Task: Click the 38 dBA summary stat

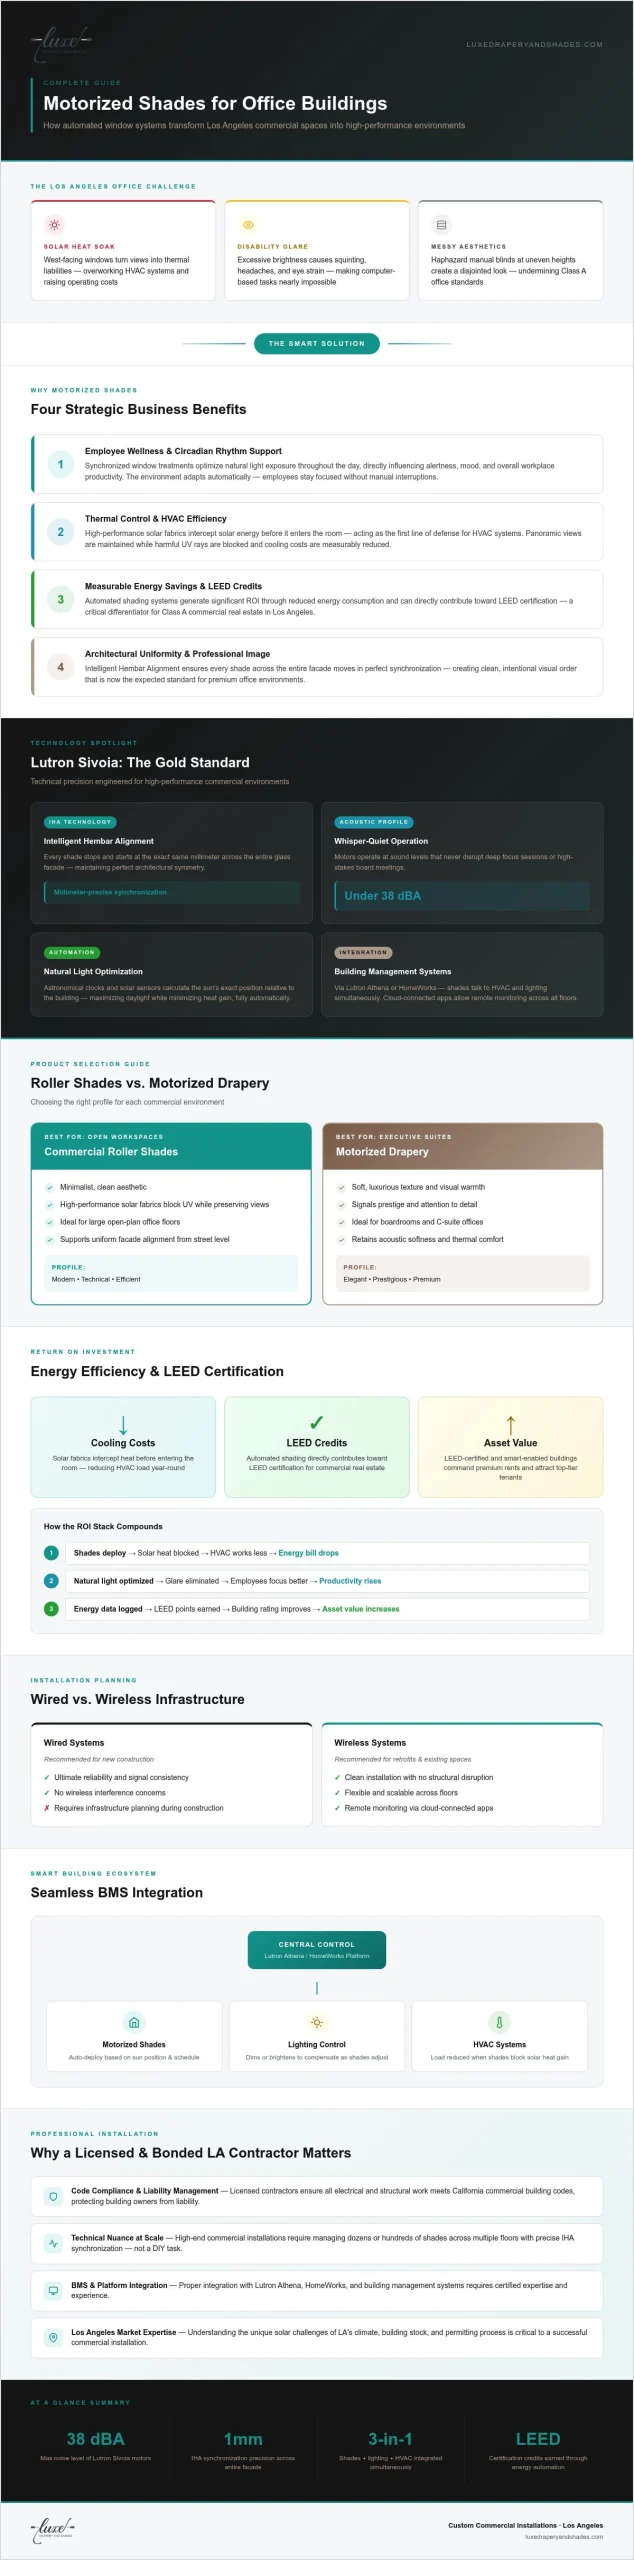Action: click(x=96, y=2440)
